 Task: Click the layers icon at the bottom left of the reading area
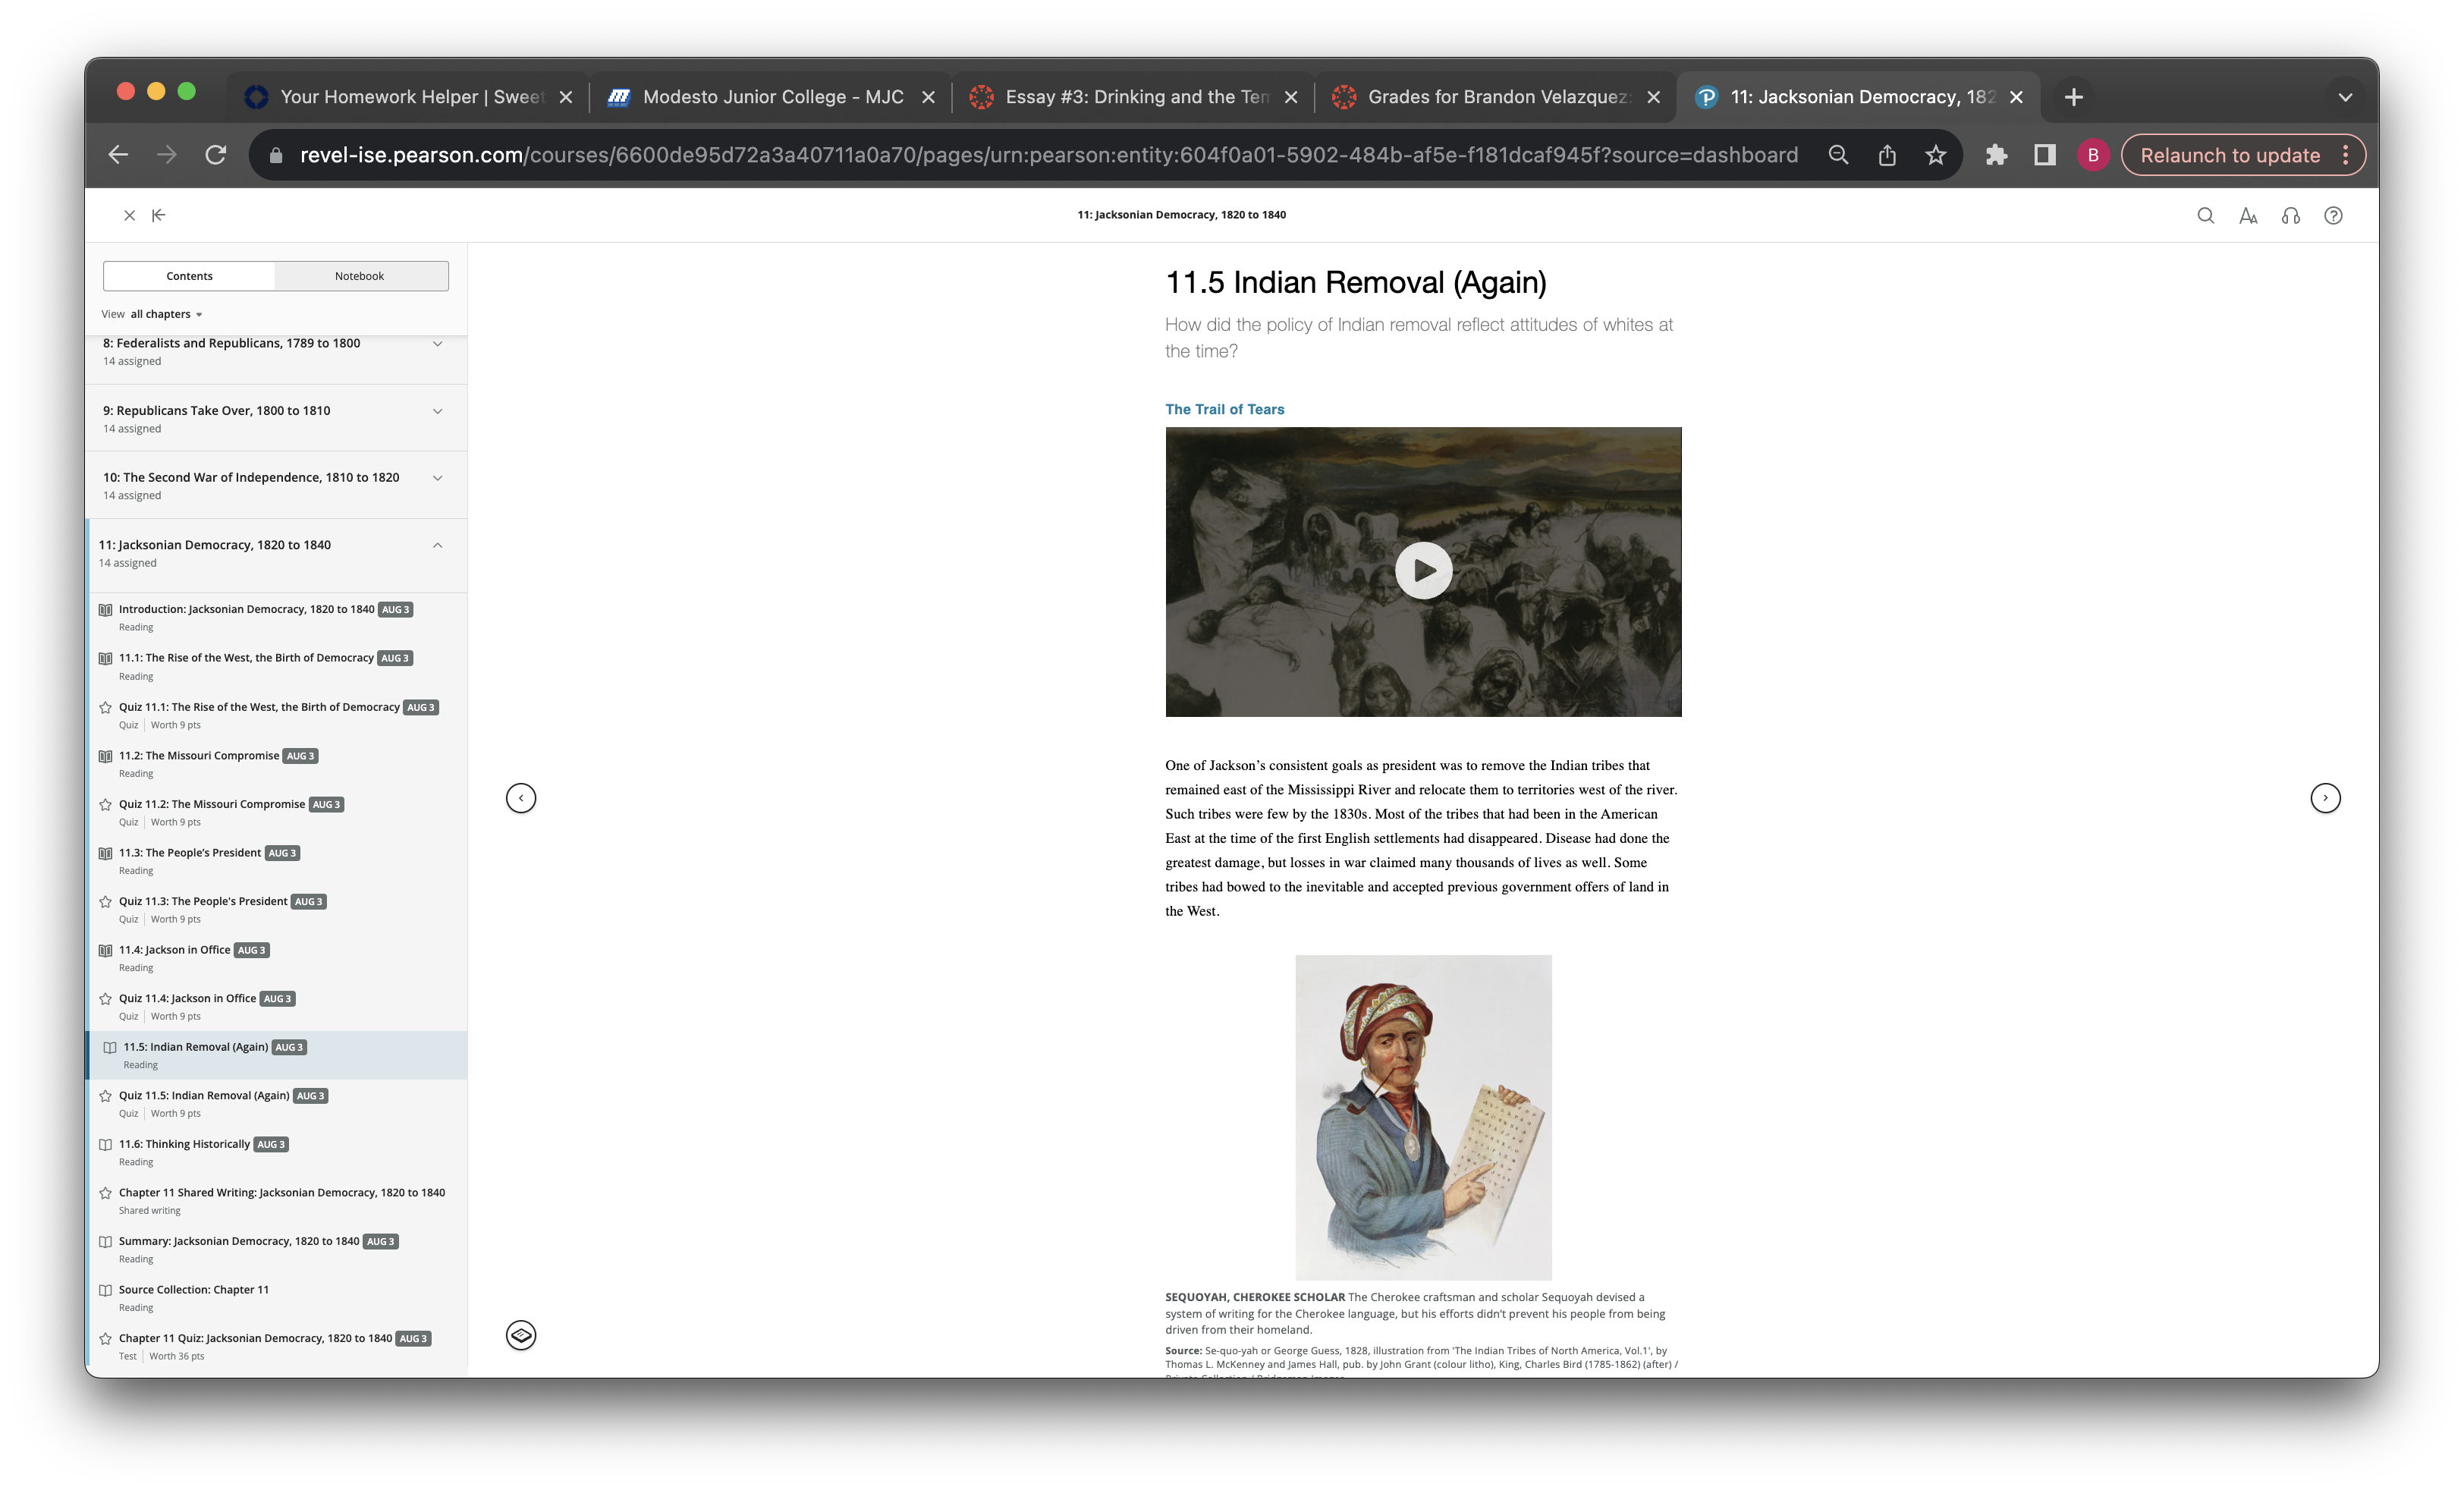(x=521, y=1335)
